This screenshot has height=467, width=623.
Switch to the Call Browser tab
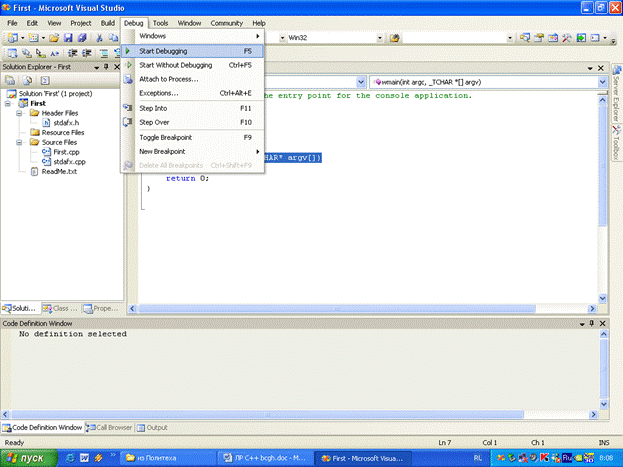point(109,428)
